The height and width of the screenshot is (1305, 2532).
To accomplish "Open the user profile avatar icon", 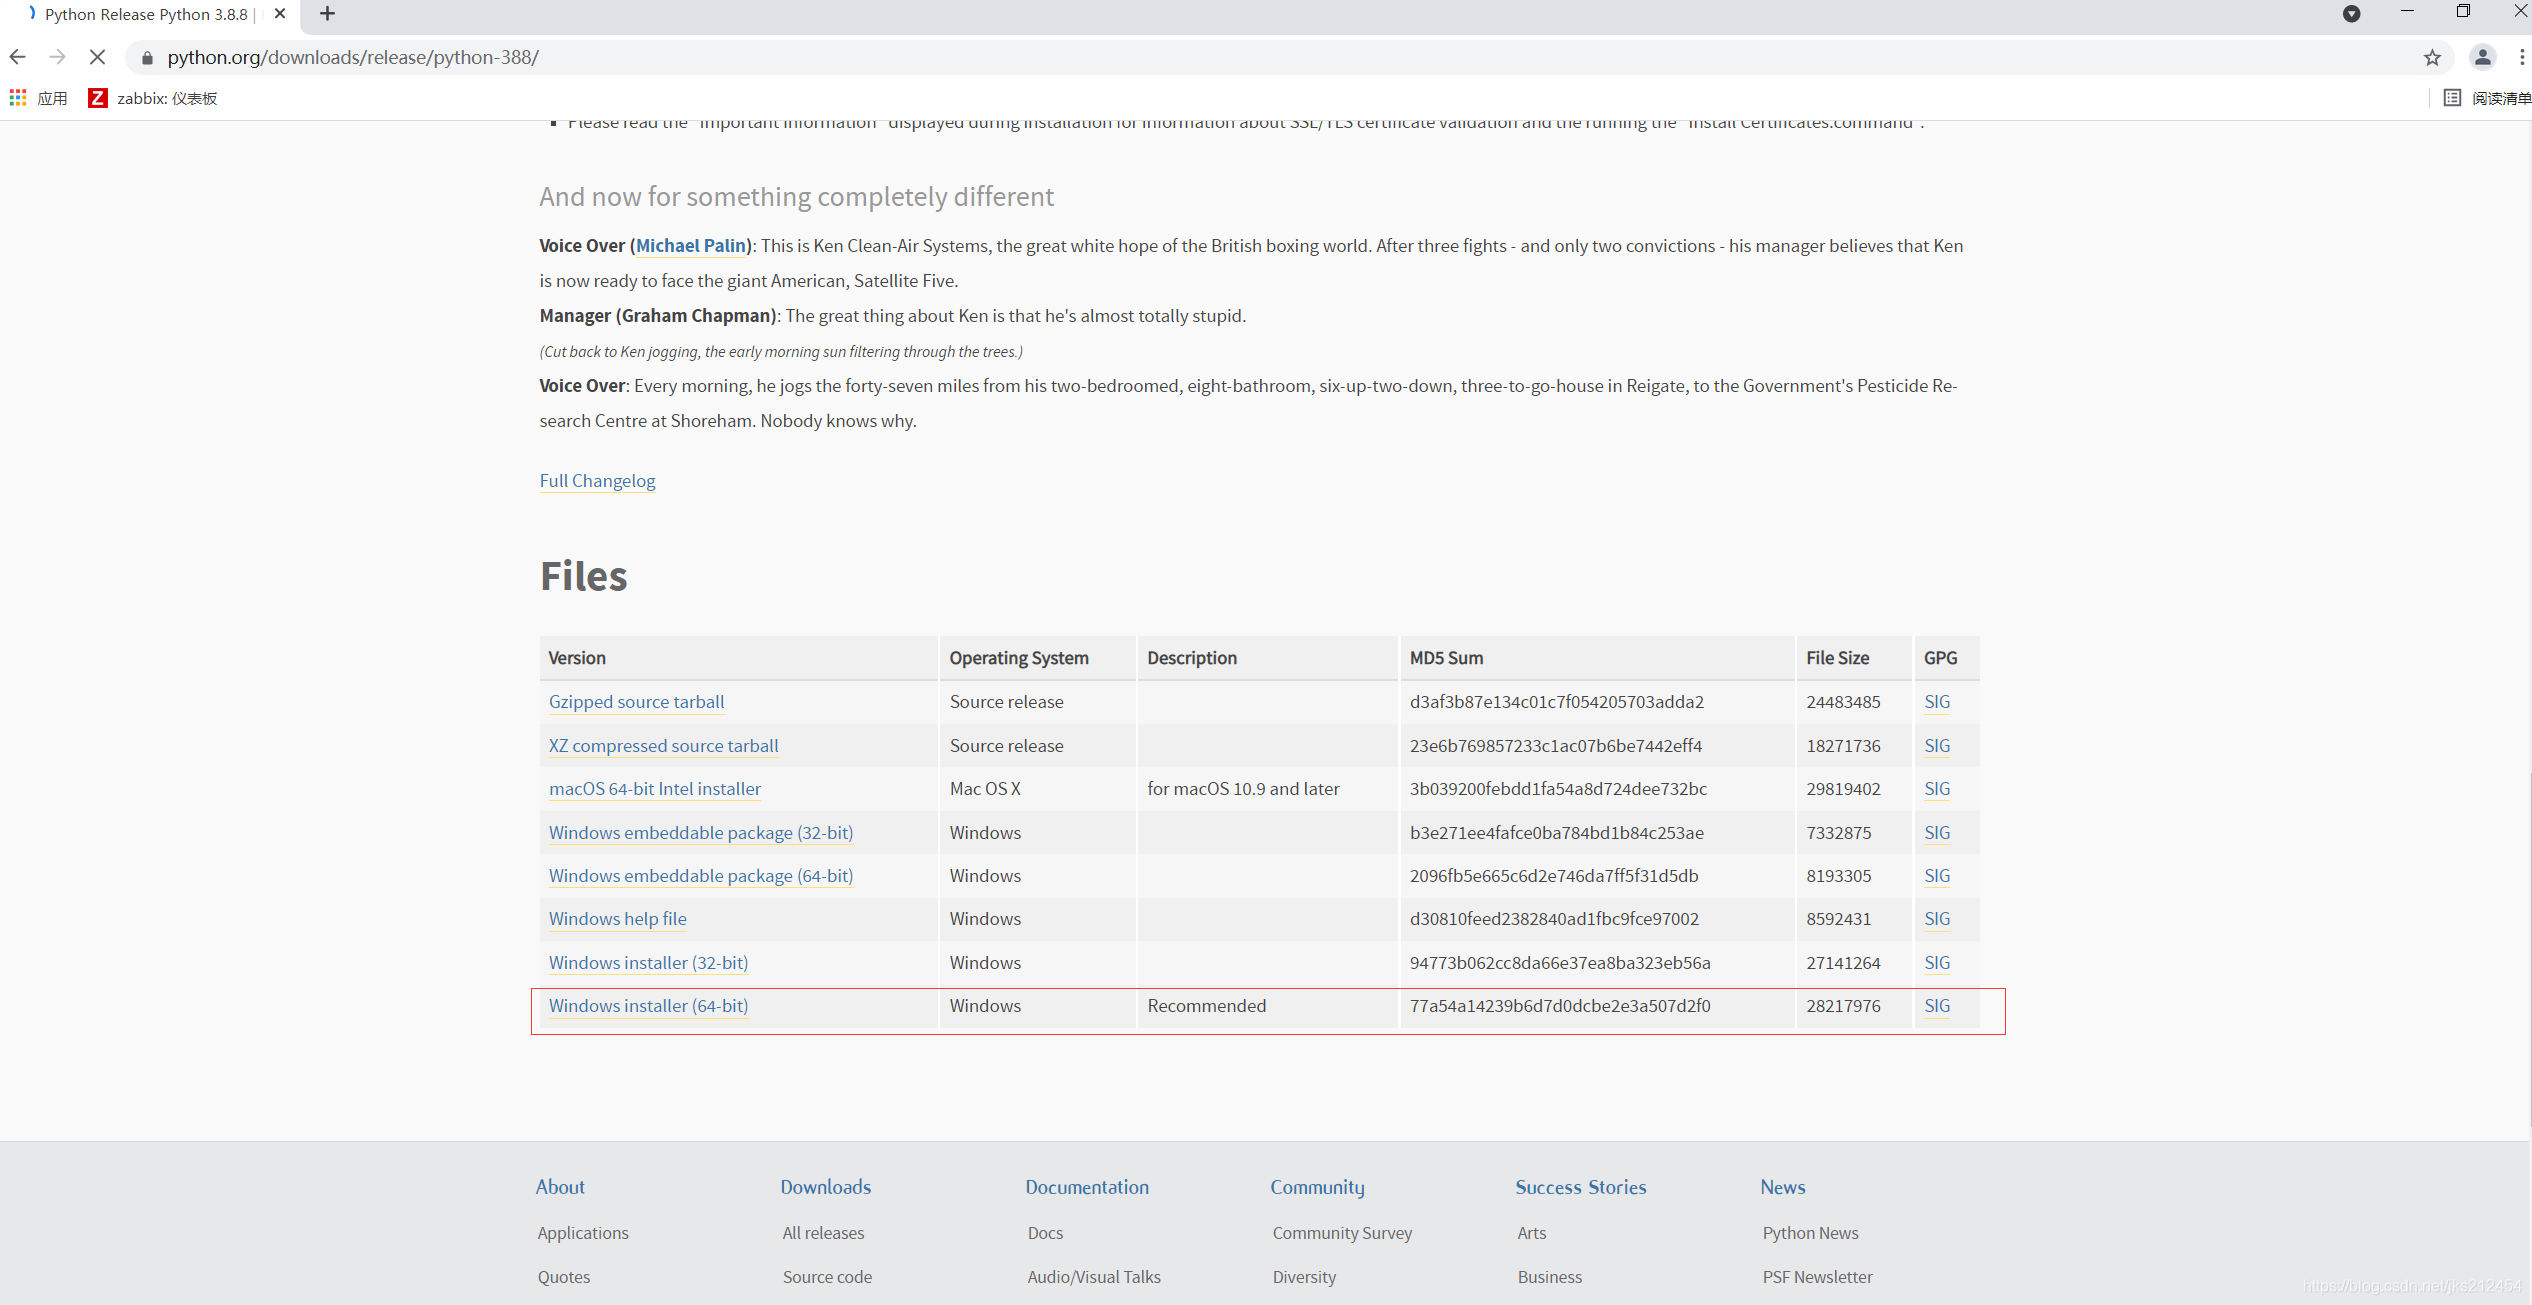I will pos(2482,57).
